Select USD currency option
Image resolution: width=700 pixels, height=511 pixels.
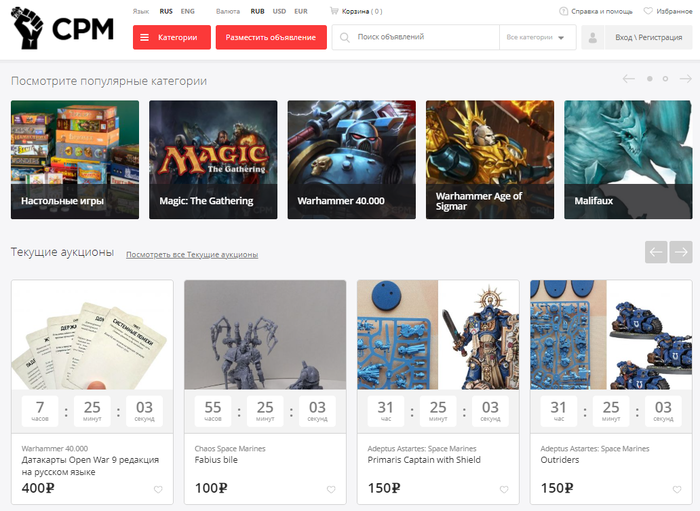click(279, 11)
